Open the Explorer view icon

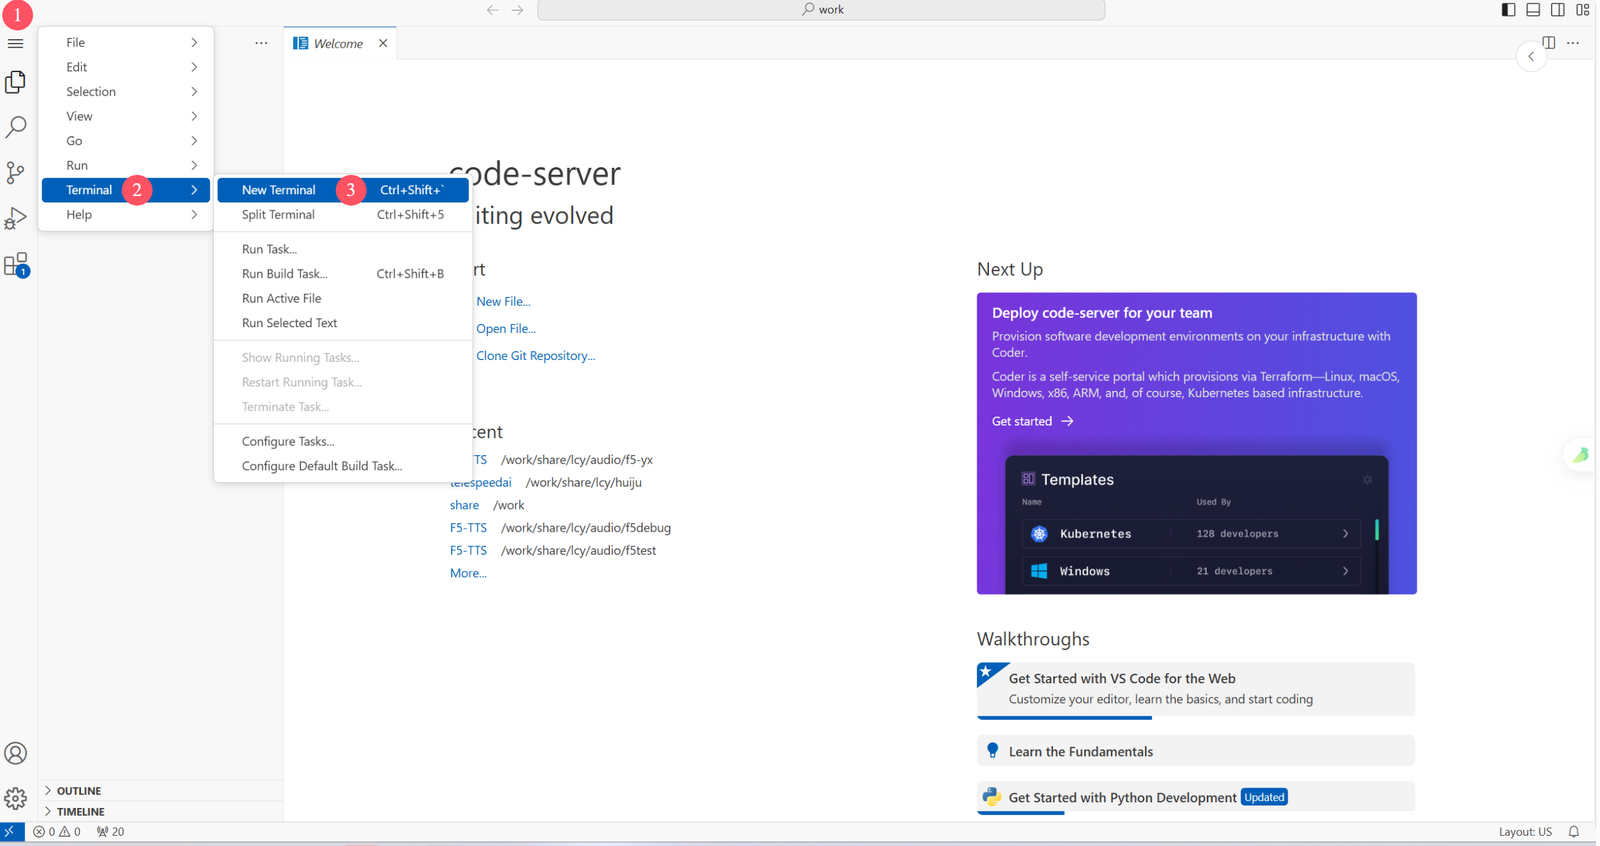16,82
